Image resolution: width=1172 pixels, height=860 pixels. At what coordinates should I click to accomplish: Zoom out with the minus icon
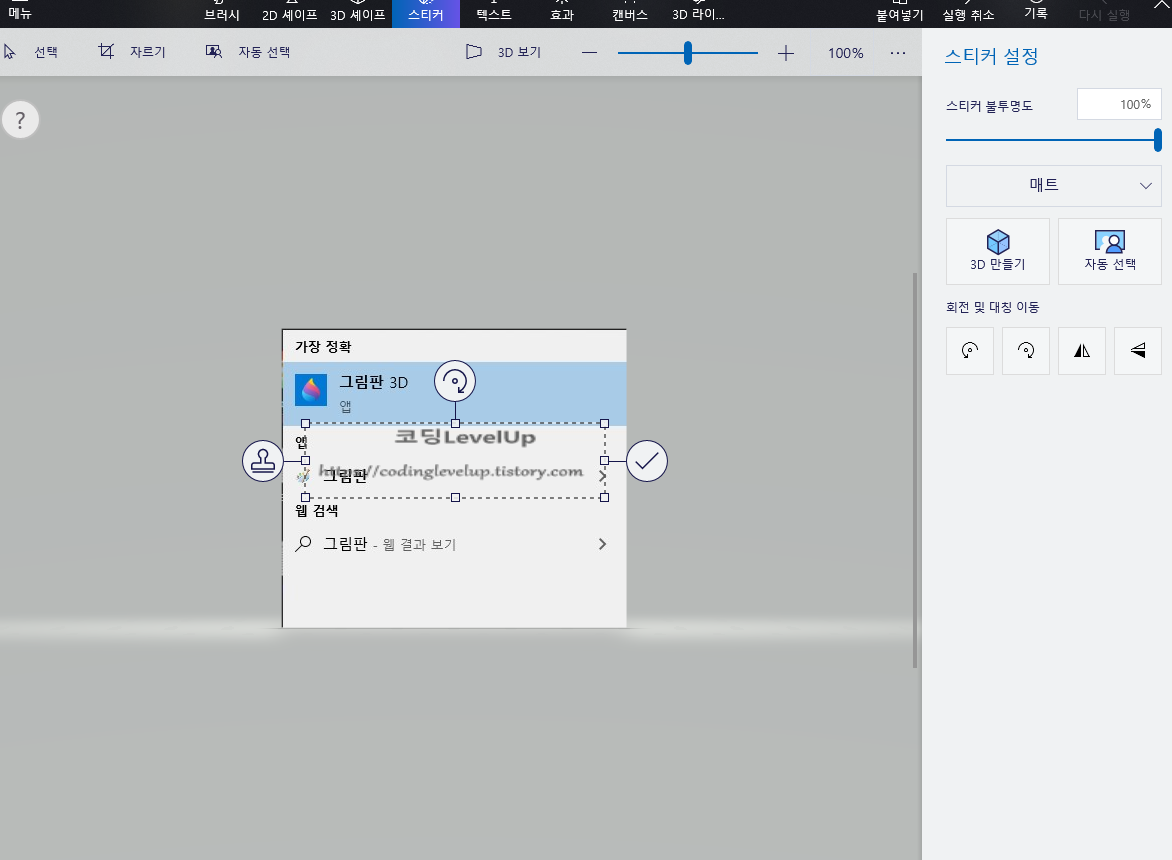click(590, 53)
